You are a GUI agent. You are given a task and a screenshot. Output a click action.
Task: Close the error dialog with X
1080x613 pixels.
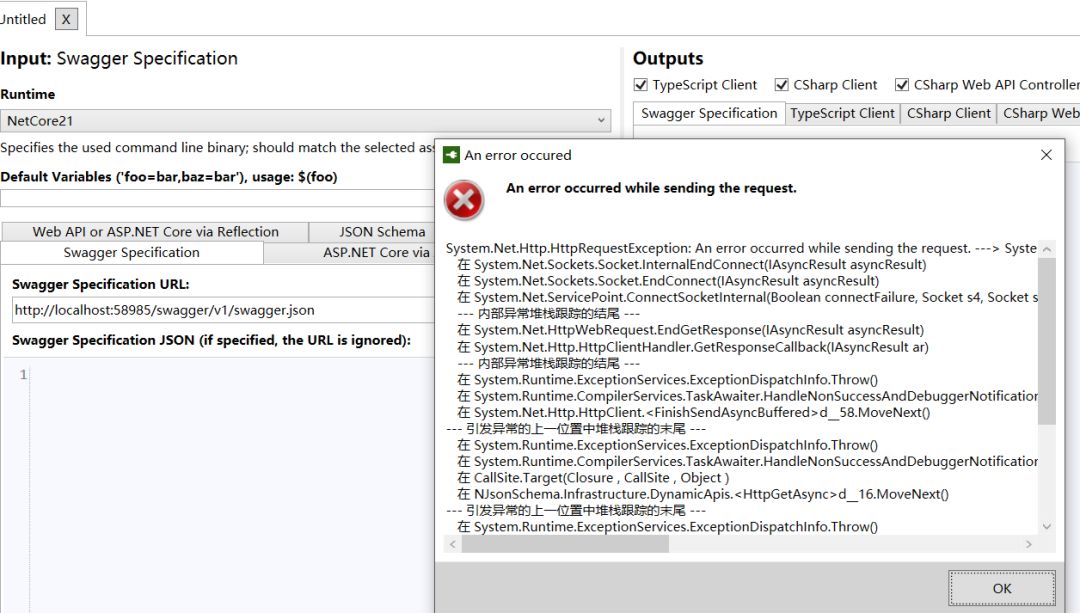tap(1046, 155)
